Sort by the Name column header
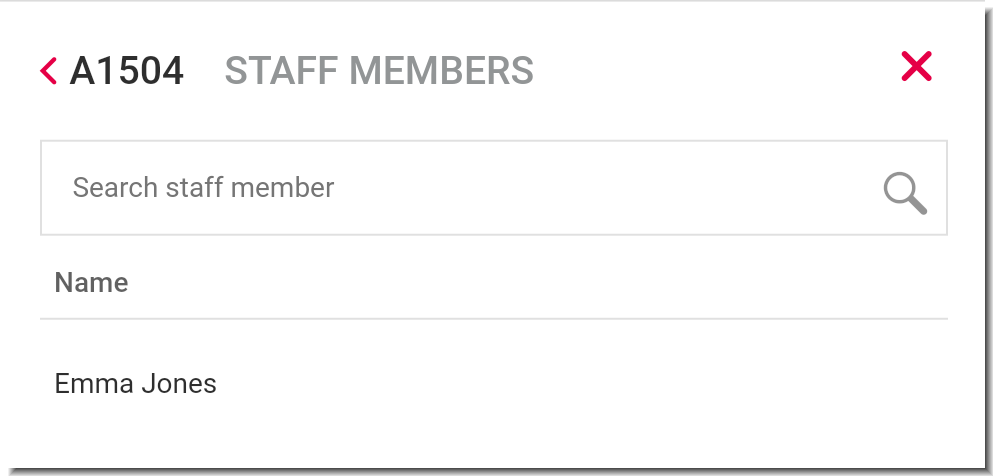Screen dimensions: 993x476 (x=91, y=282)
